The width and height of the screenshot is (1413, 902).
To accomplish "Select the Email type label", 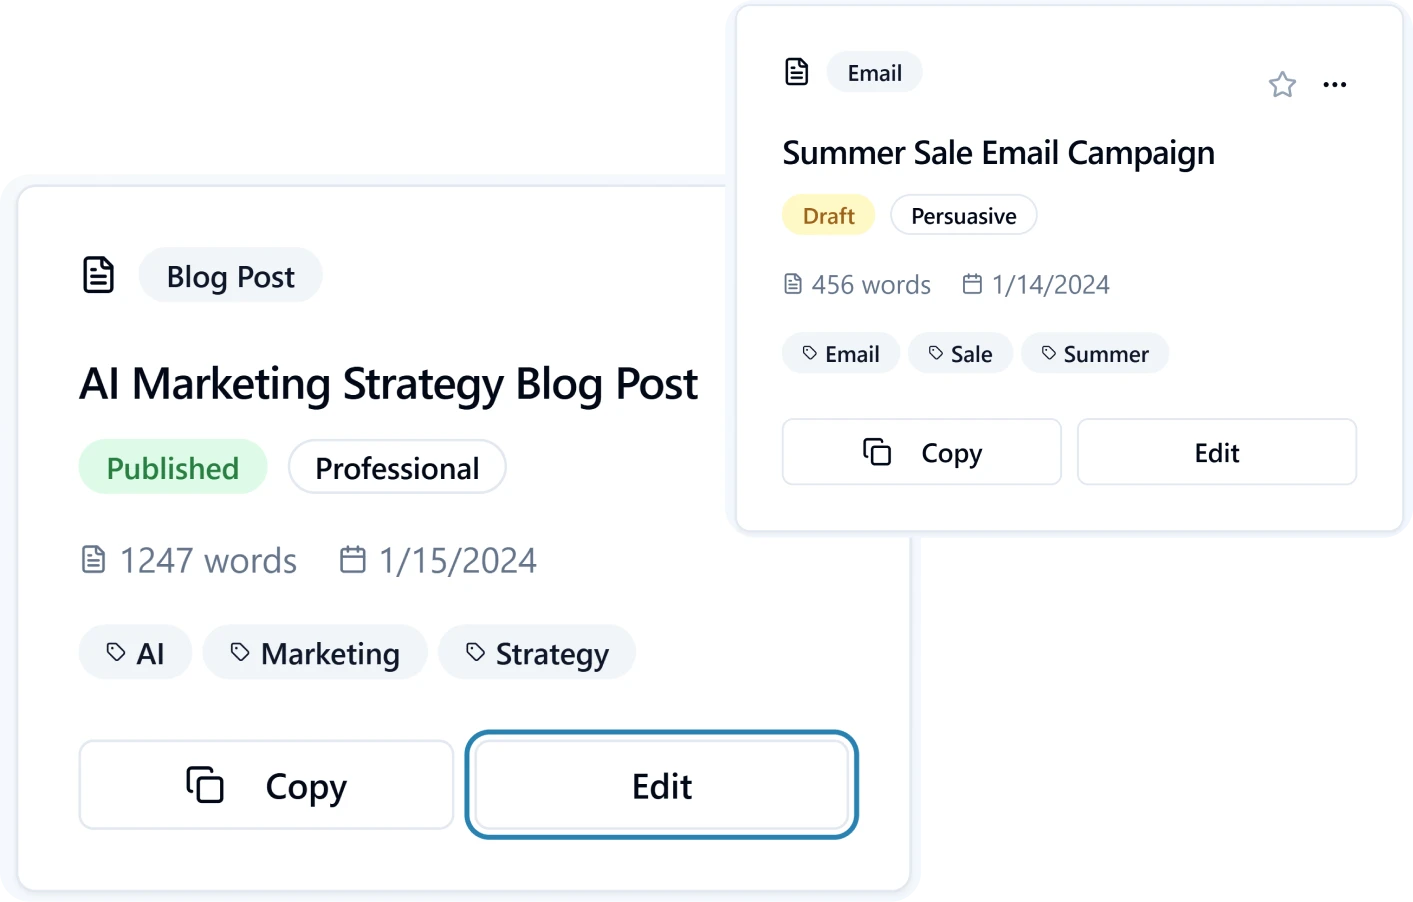I will point(874,71).
